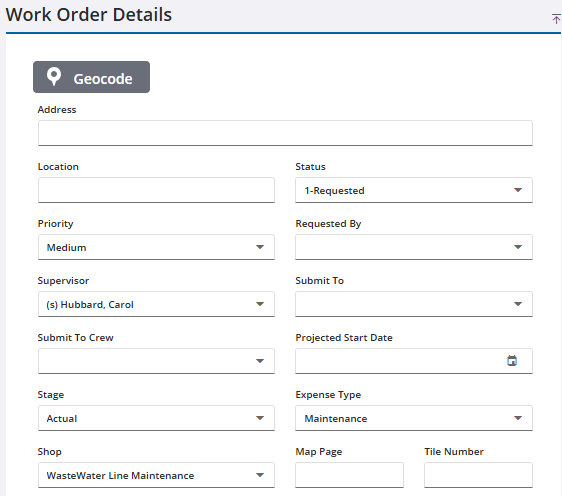This screenshot has width=562, height=496.
Task: Click the map pin icon on Geocode
Action: (54, 76)
